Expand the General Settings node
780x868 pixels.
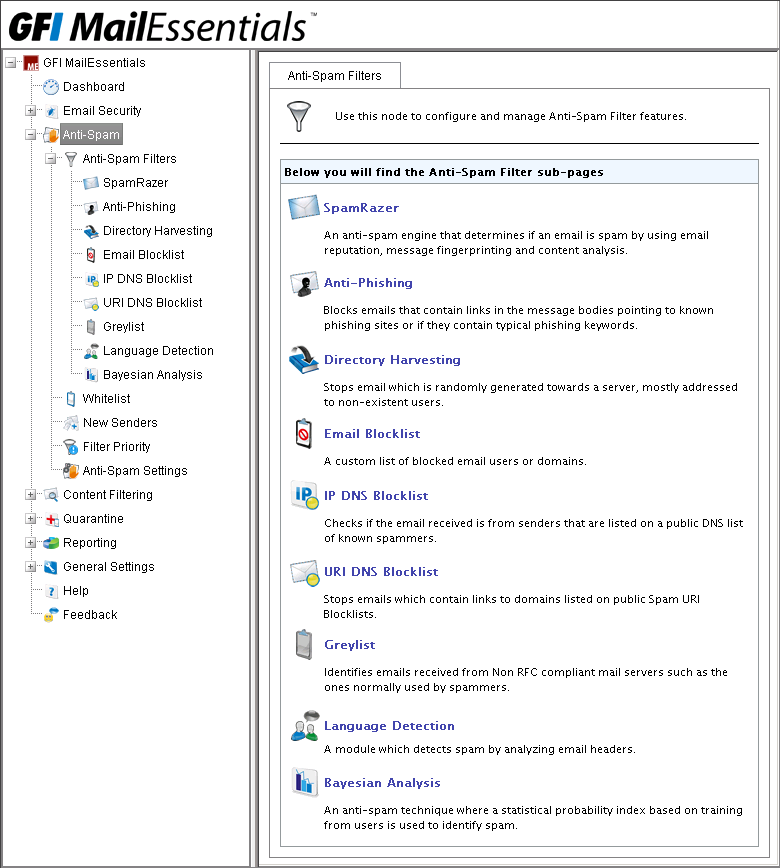30,567
